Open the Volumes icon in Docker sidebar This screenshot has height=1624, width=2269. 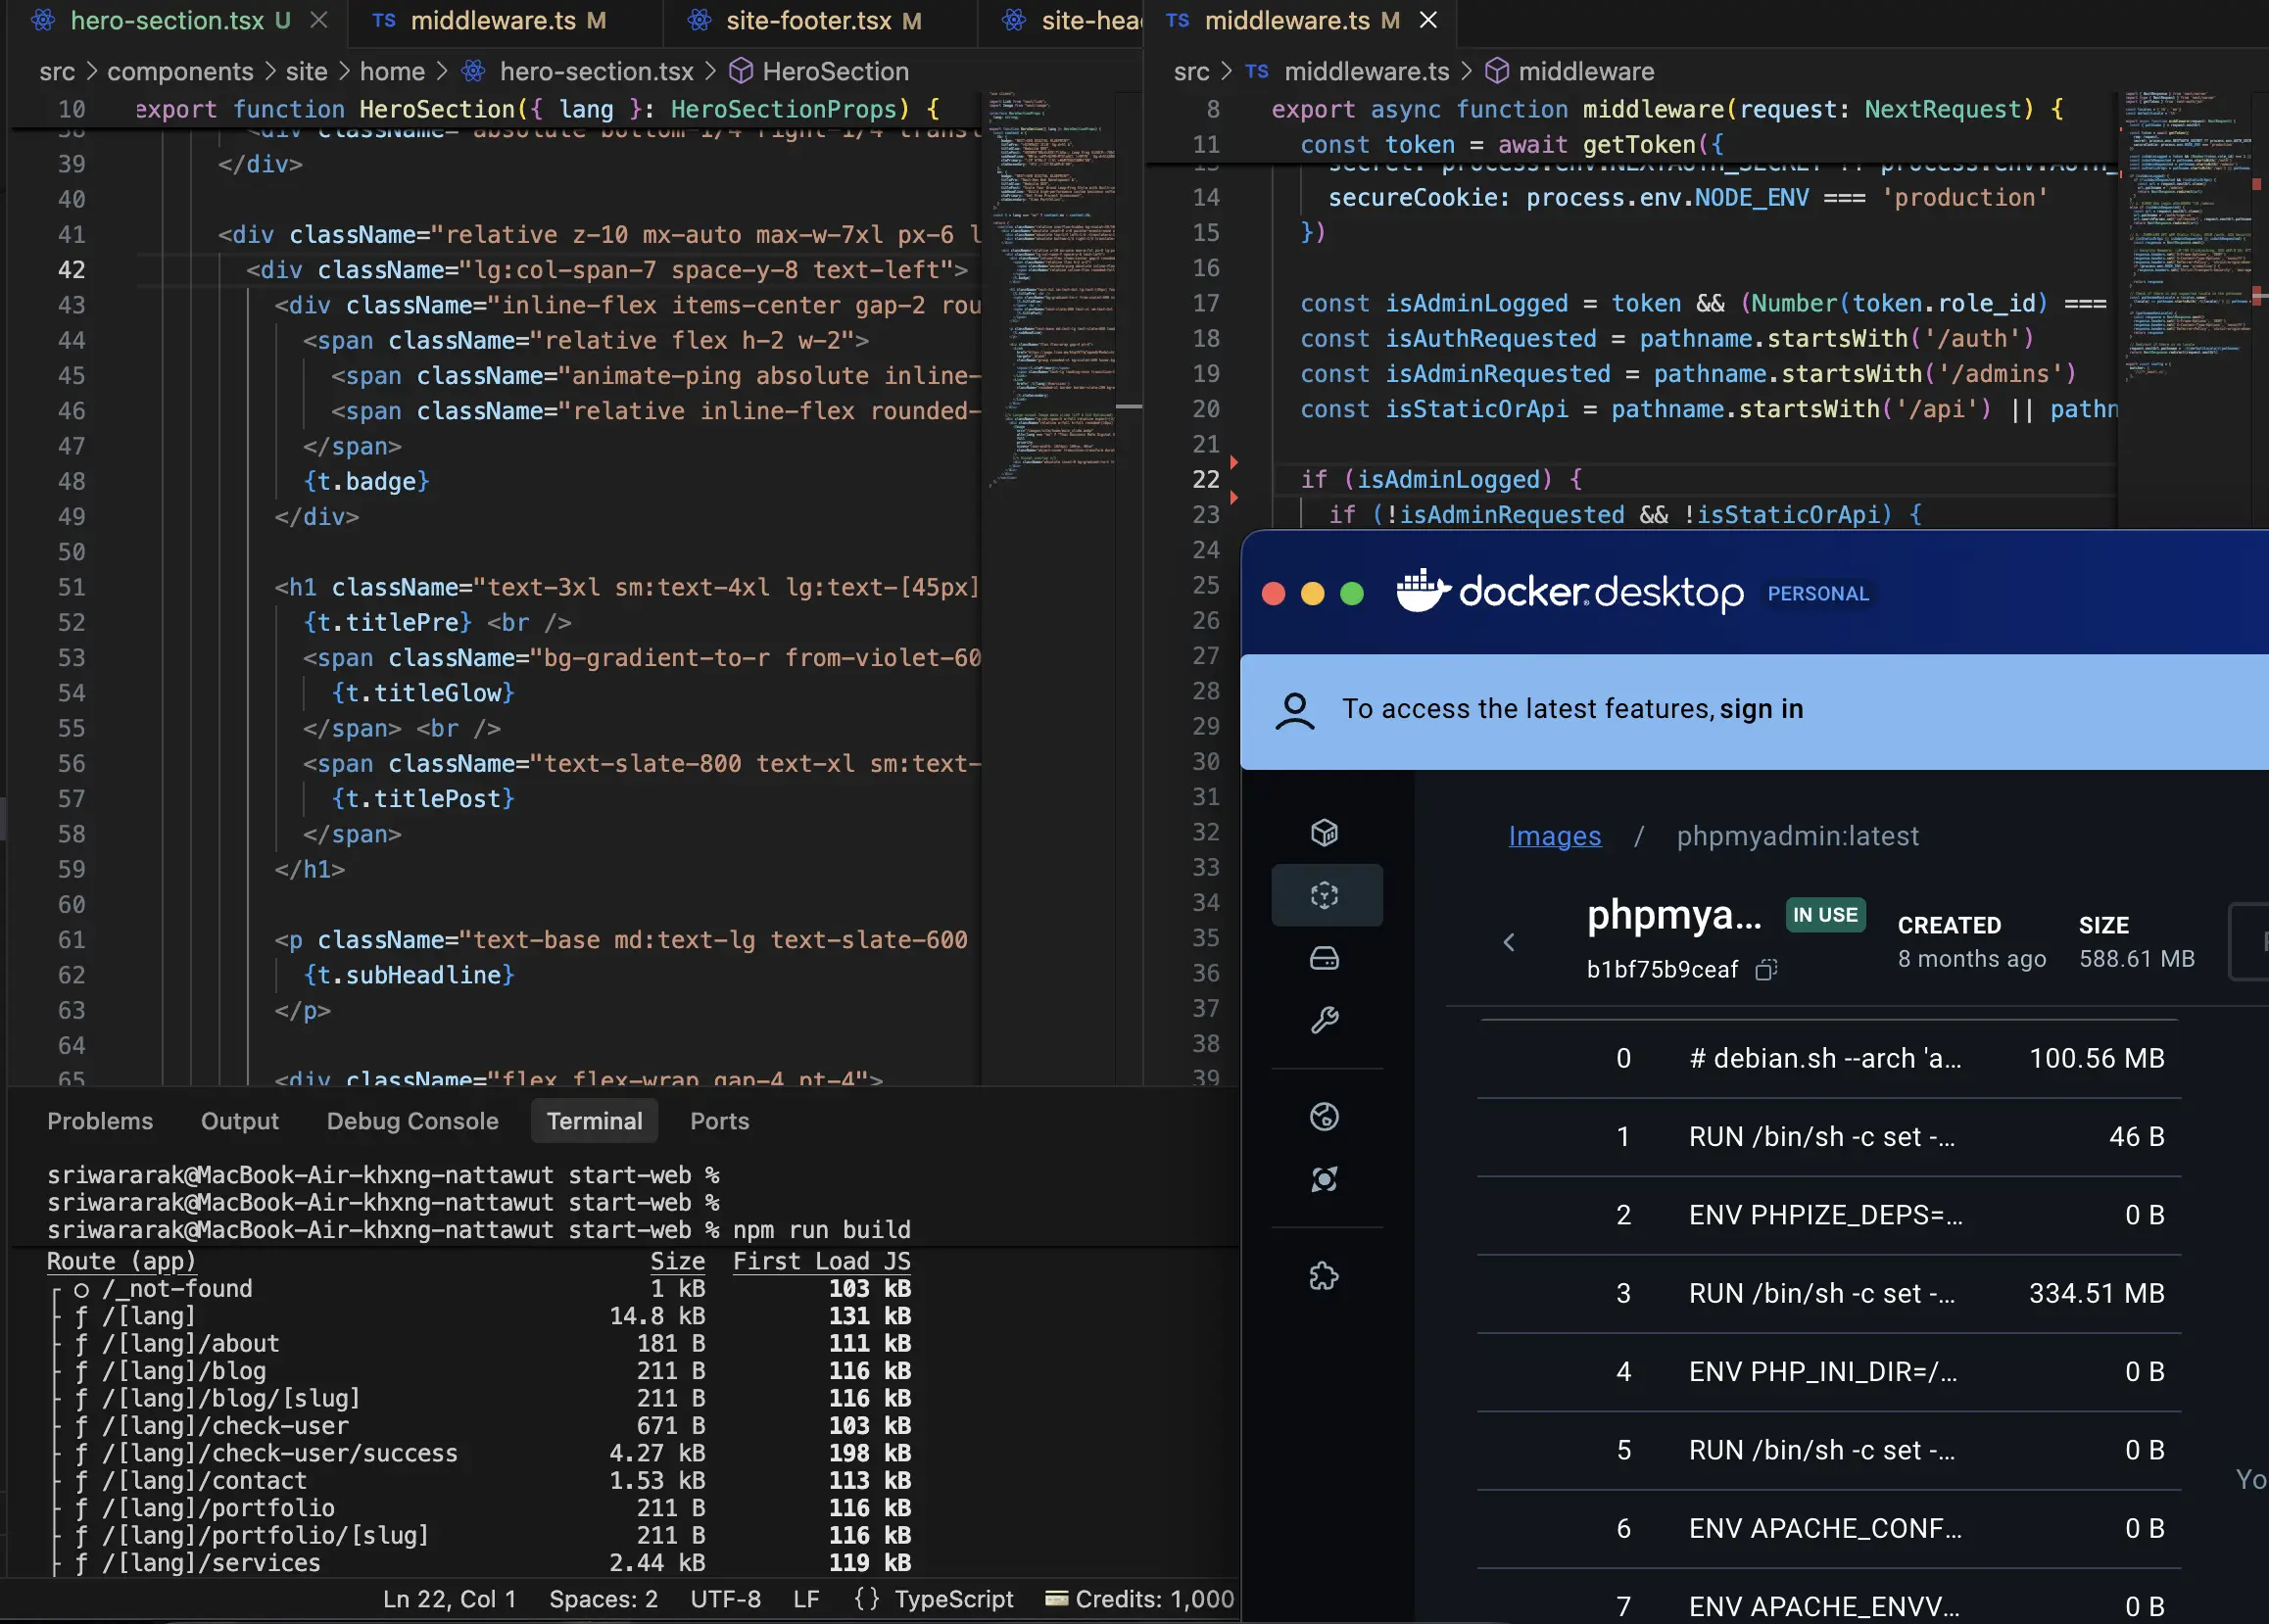(1324, 958)
